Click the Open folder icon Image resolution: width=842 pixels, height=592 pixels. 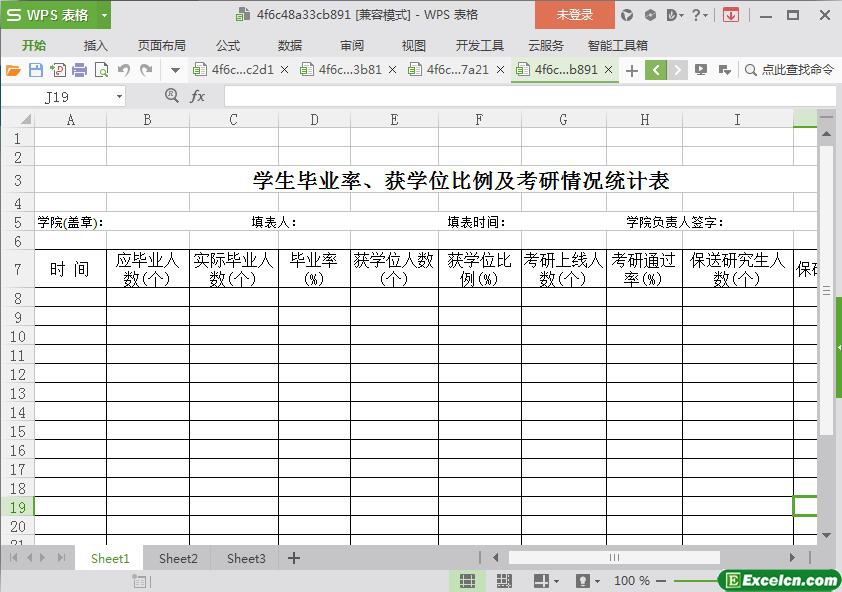click(x=13, y=70)
